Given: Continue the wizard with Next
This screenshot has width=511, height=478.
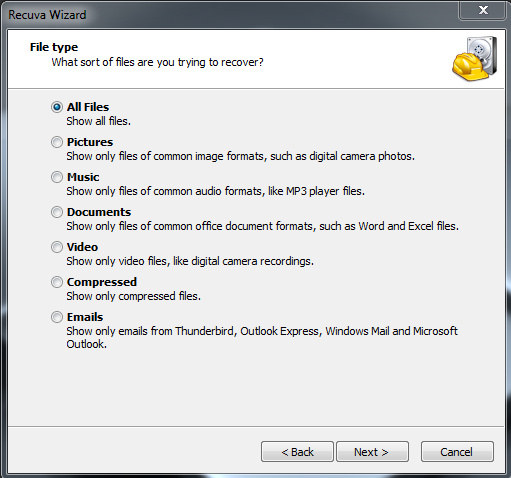Looking at the screenshot, I should pos(372,452).
